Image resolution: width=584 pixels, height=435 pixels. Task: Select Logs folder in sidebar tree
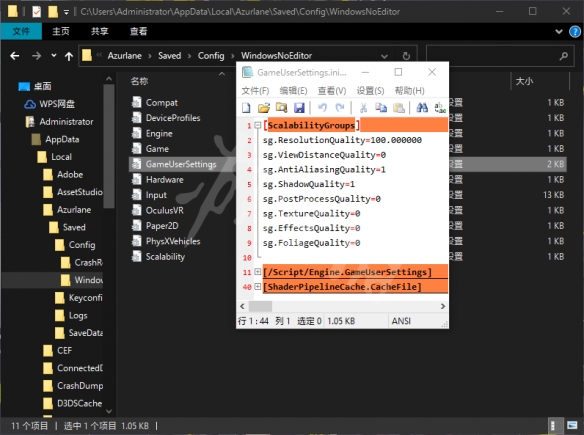(x=78, y=315)
